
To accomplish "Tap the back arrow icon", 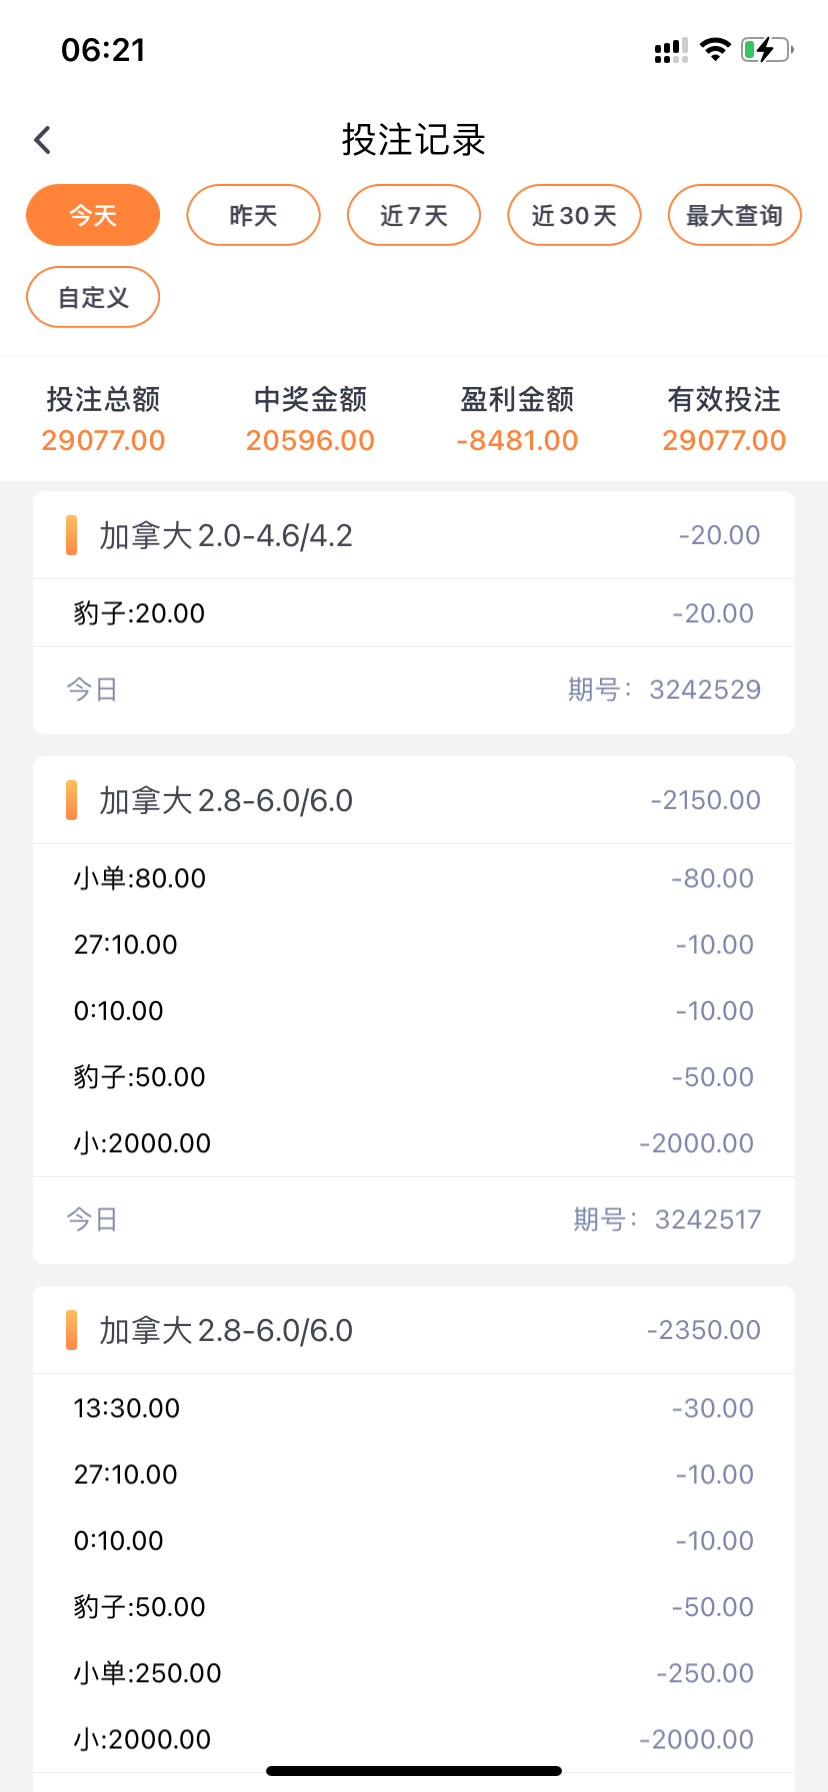I will (x=42, y=140).
